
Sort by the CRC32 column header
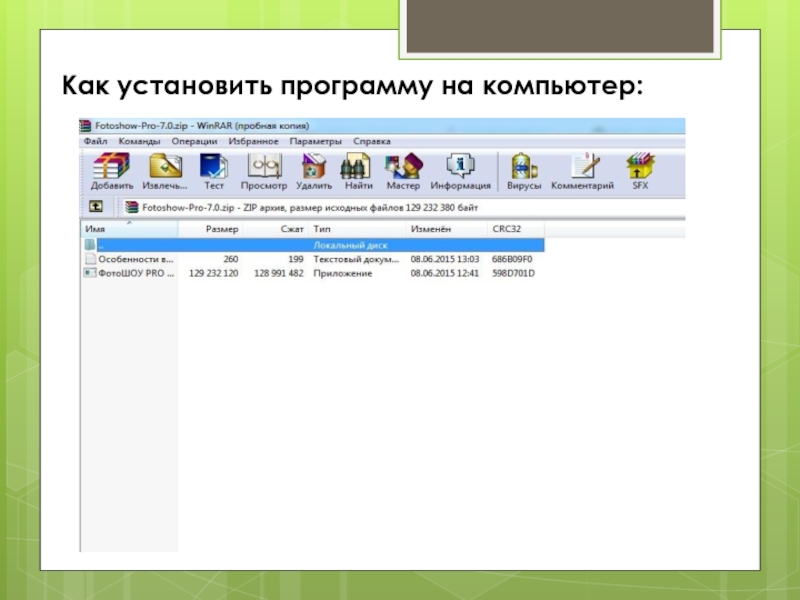pos(516,229)
